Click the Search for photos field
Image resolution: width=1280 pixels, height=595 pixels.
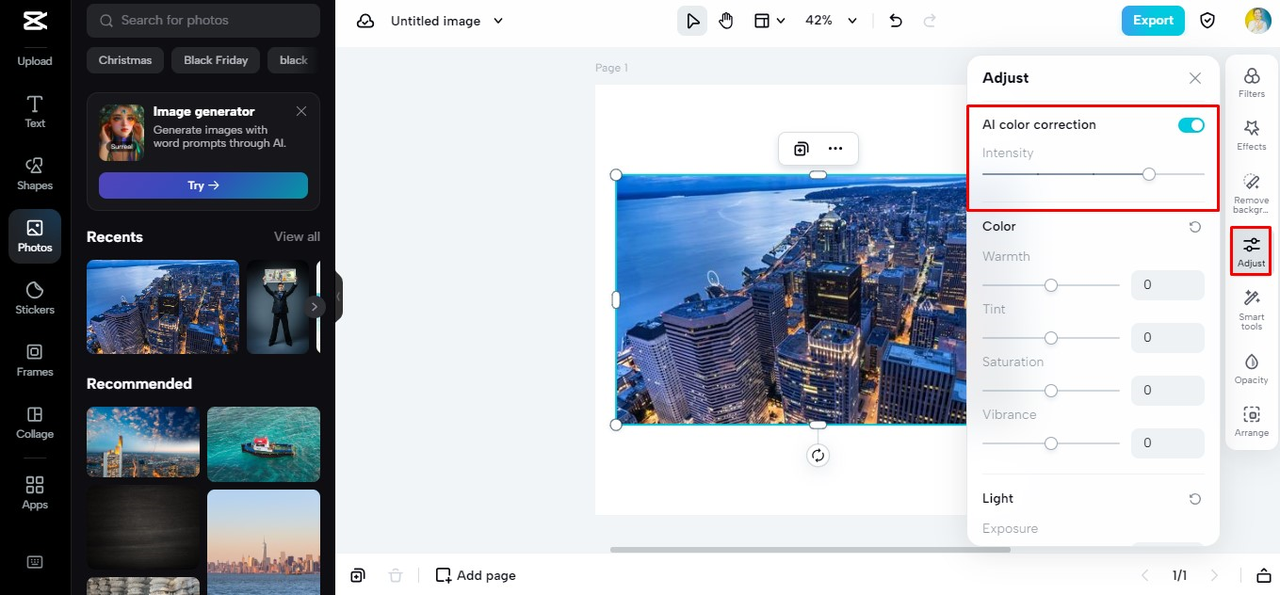coord(203,20)
